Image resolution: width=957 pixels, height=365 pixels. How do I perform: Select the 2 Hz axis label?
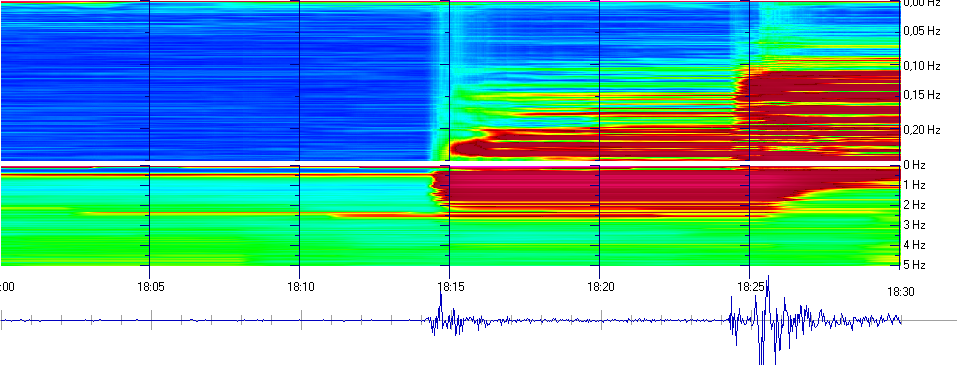[914, 205]
